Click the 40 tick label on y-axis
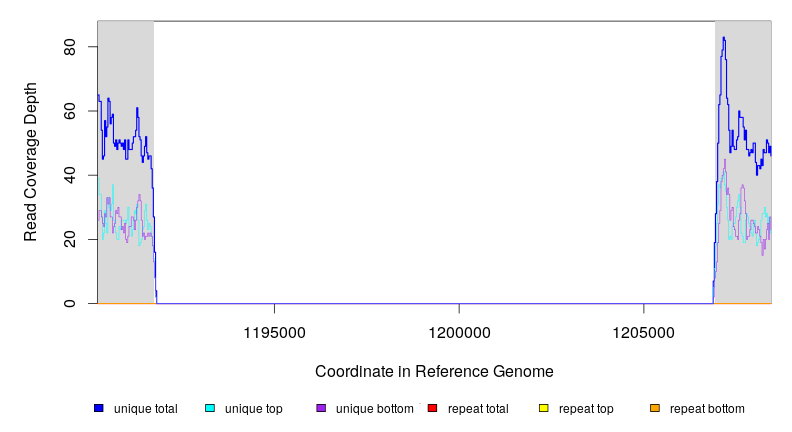Screen dimensions: 792x432 [70, 175]
